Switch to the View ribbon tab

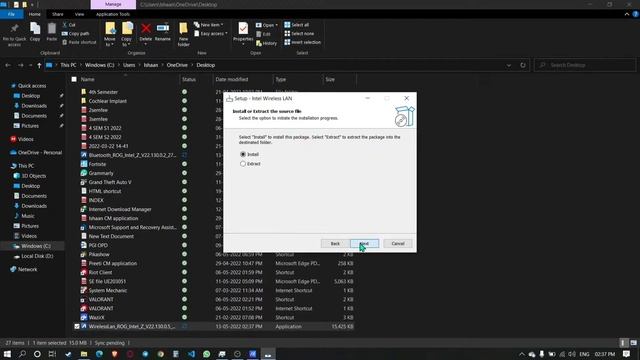tap(79, 14)
